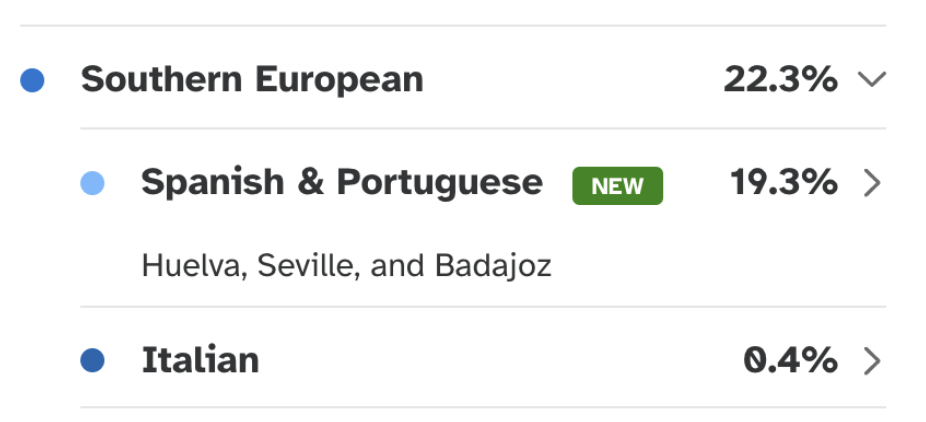This screenshot has height=422, width=926.
Task: Select the Italian ancestry label
Action: click(x=200, y=360)
